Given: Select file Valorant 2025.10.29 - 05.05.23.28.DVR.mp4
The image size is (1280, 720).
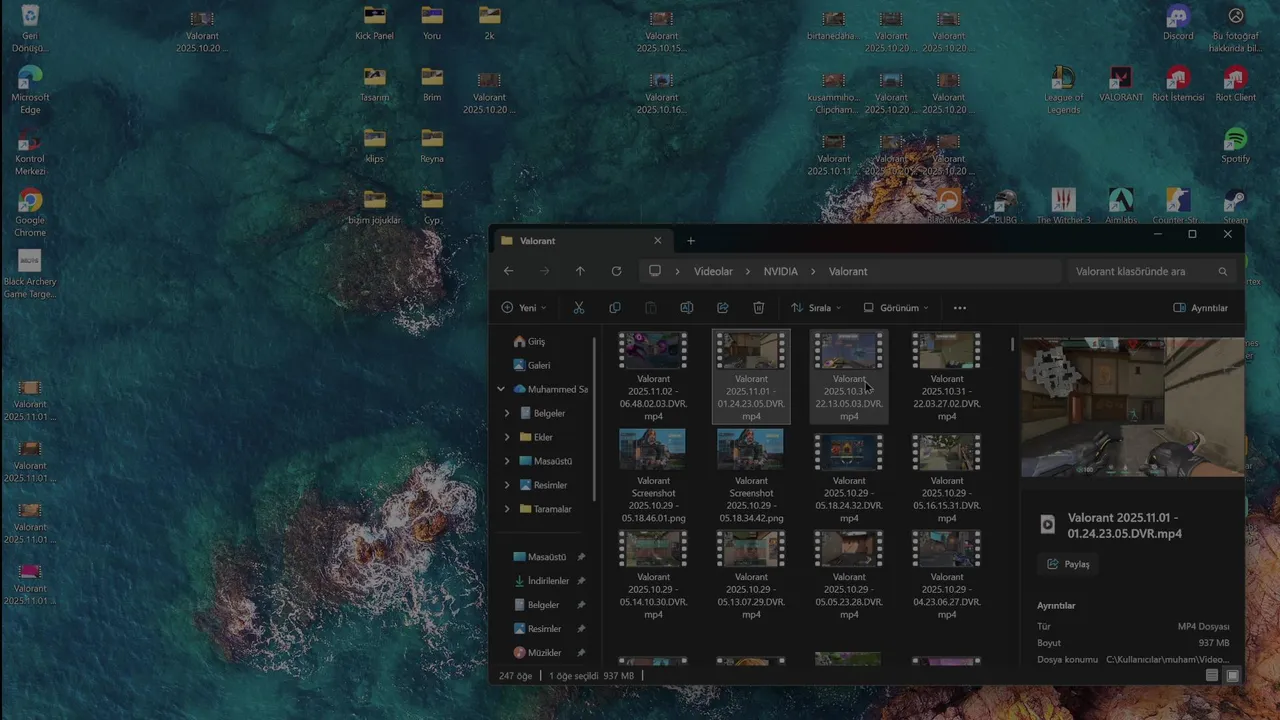Looking at the screenshot, I should pos(849,575).
